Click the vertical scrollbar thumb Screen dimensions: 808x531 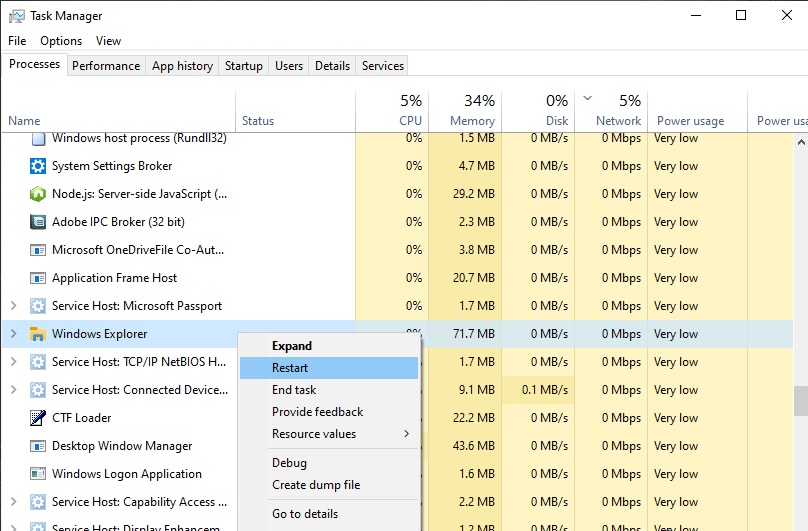tap(801, 401)
